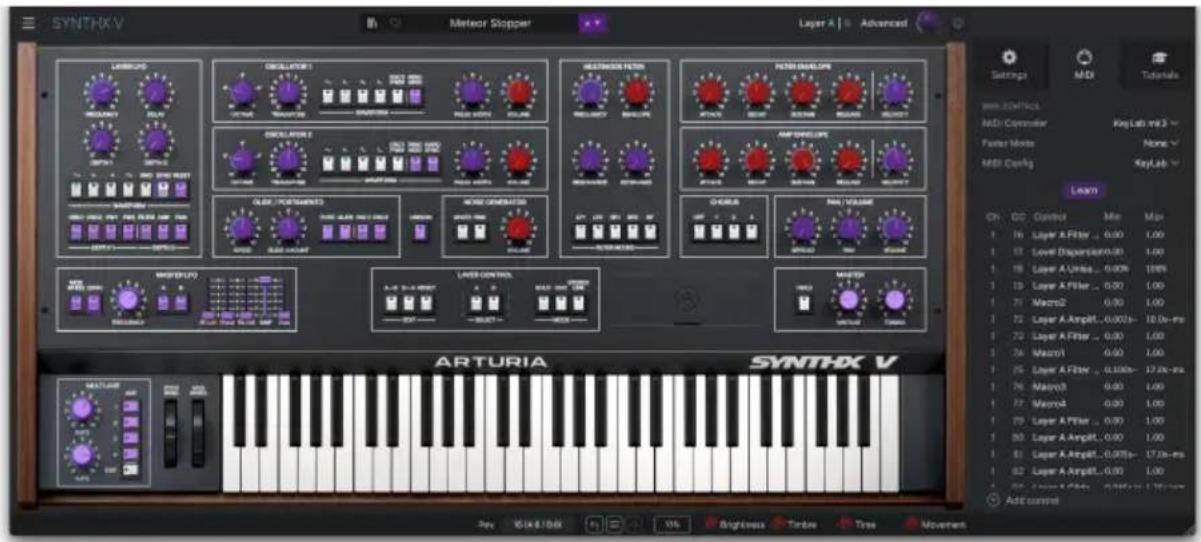This screenshot has width=1201, height=542.
Task: Click Layer Control Reset switch
Action: pos(427,301)
